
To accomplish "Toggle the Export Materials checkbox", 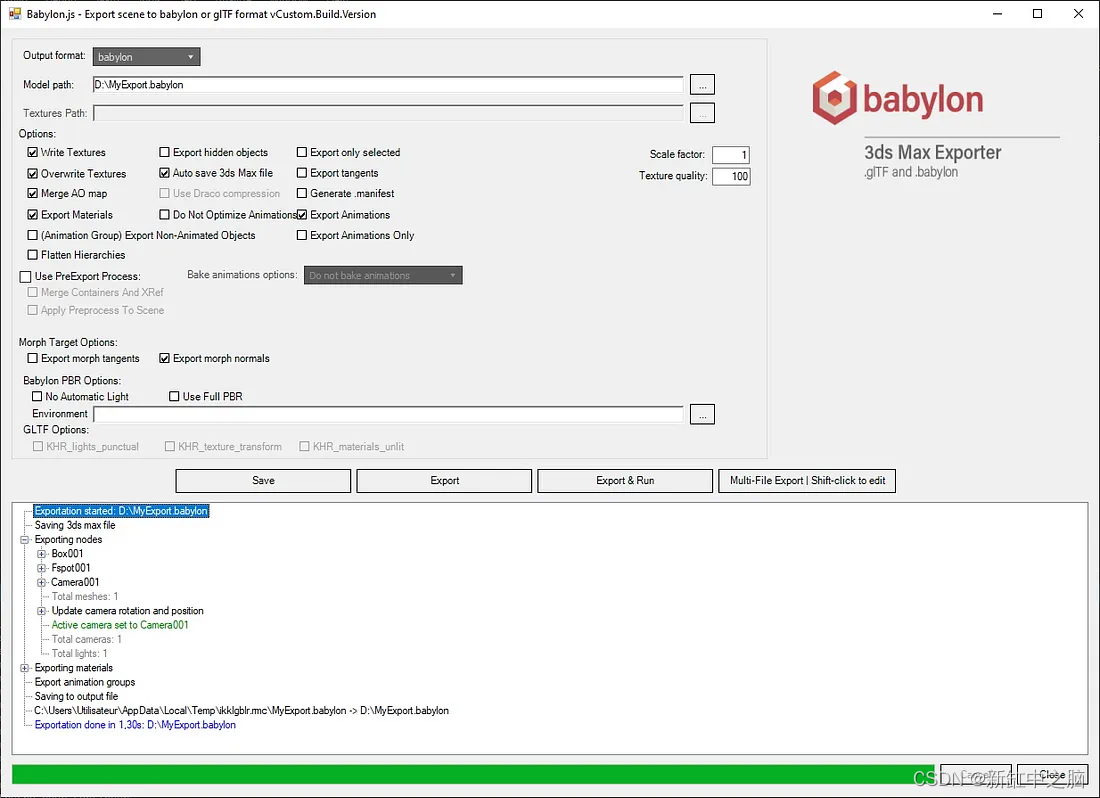I will click(32, 215).
